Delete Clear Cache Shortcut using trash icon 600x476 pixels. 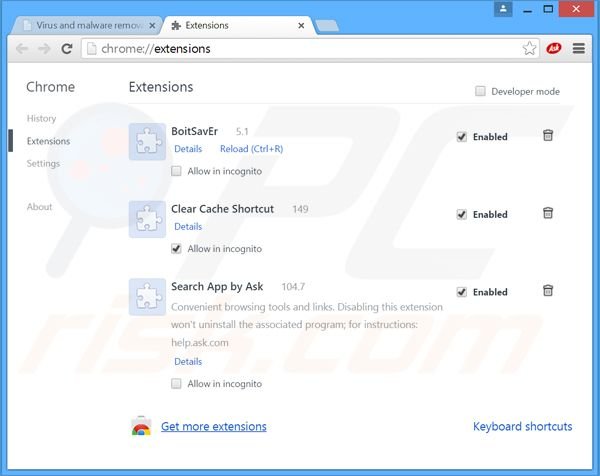point(548,213)
